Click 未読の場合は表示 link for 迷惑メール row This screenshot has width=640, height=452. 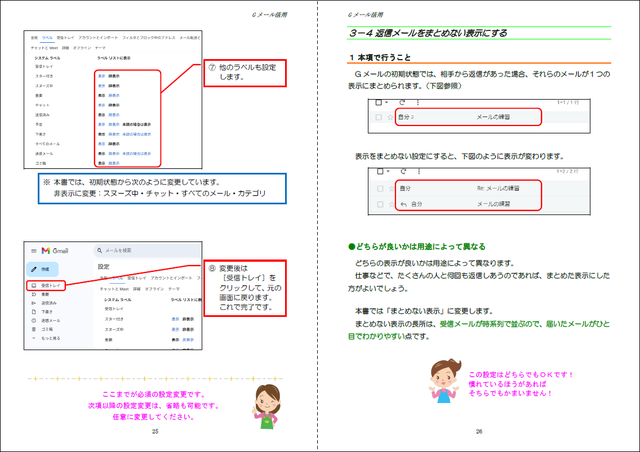pyautogui.click(x=137, y=154)
